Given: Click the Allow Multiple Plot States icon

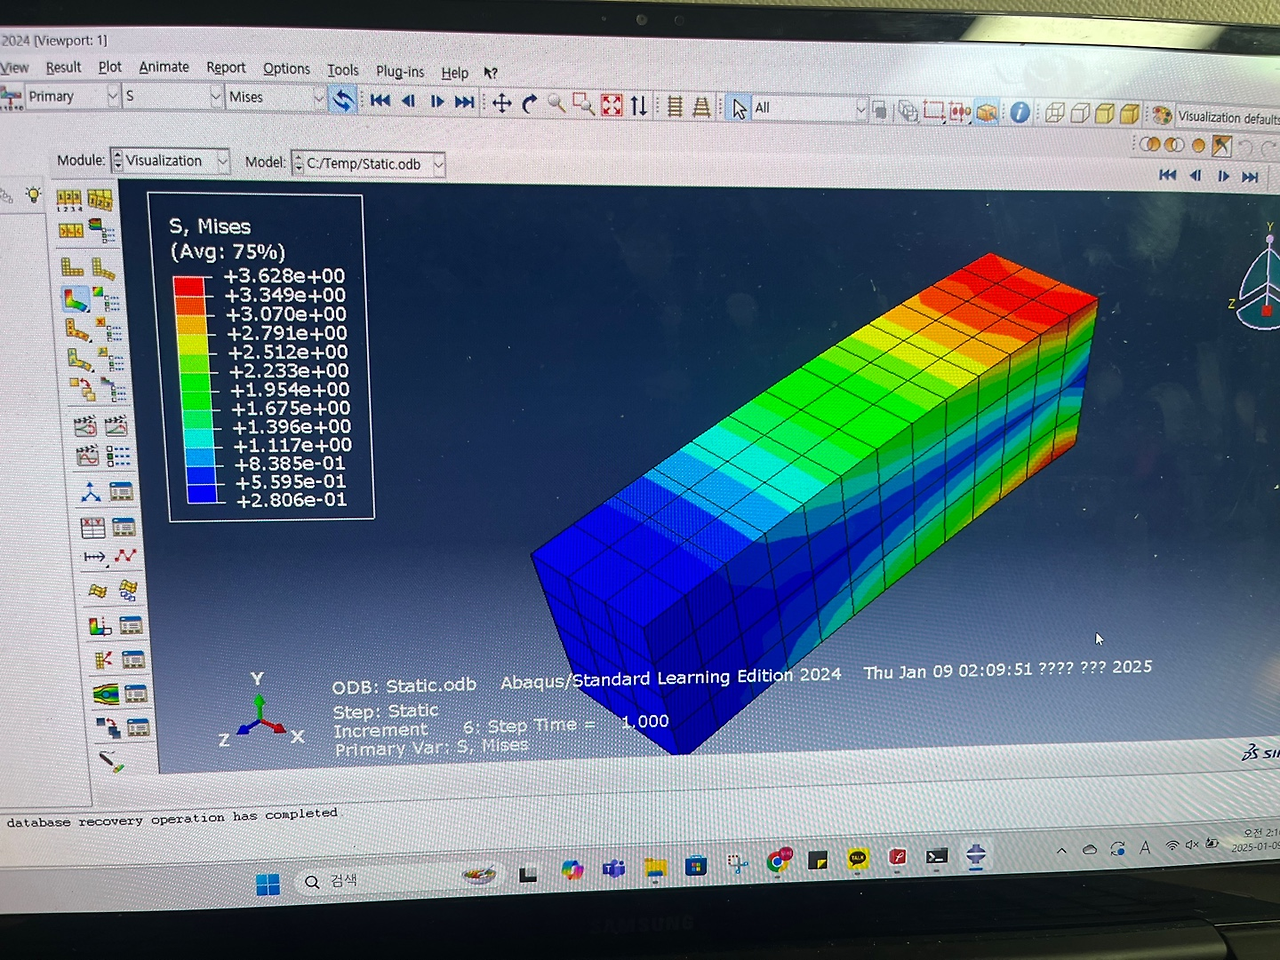Looking at the screenshot, I should pyautogui.click(x=82, y=389).
